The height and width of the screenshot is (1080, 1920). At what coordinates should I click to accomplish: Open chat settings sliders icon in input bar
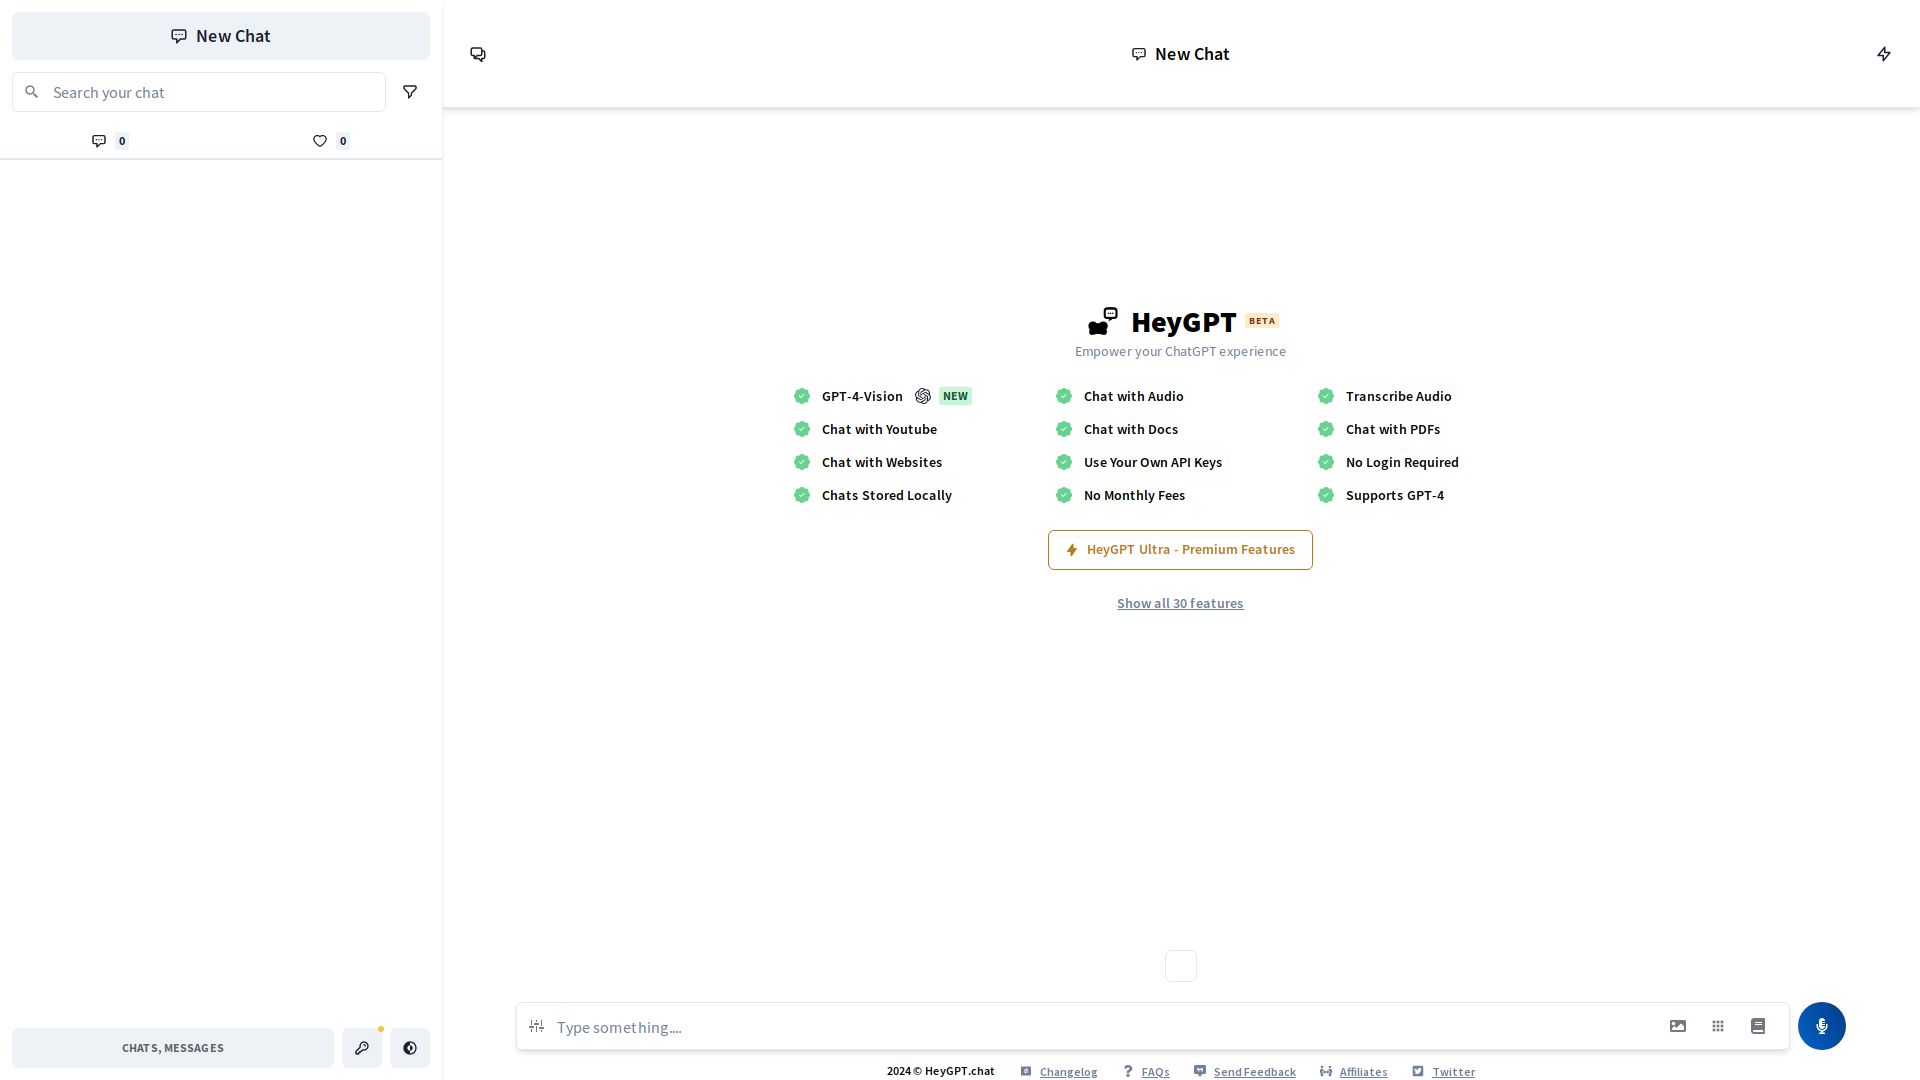(537, 1026)
